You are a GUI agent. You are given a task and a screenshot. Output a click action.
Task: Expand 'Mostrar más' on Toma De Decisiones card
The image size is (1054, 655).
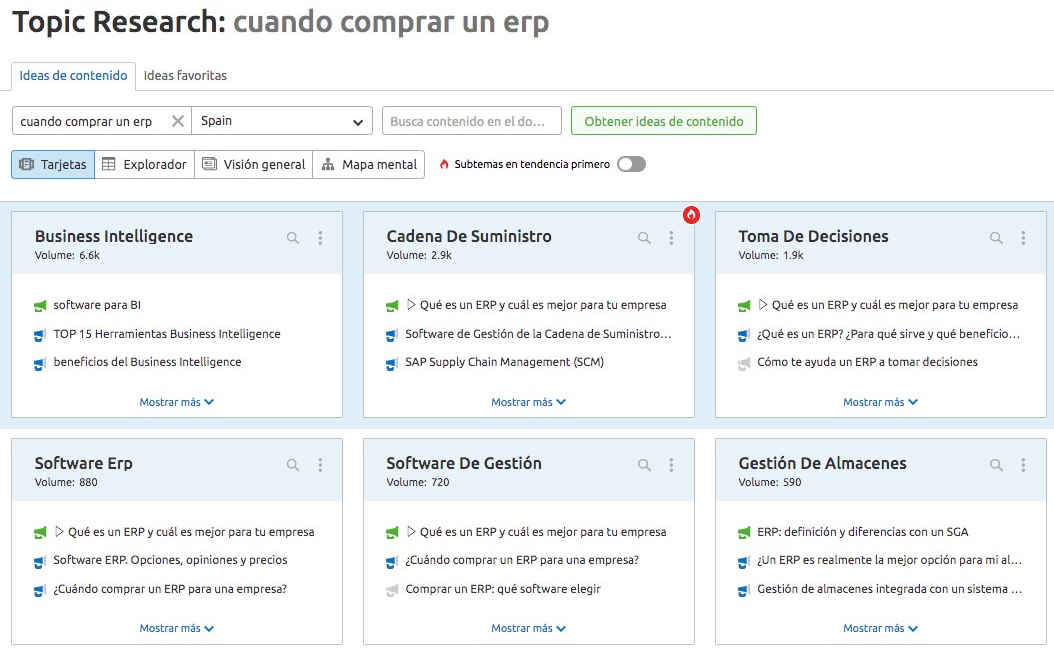click(x=880, y=402)
